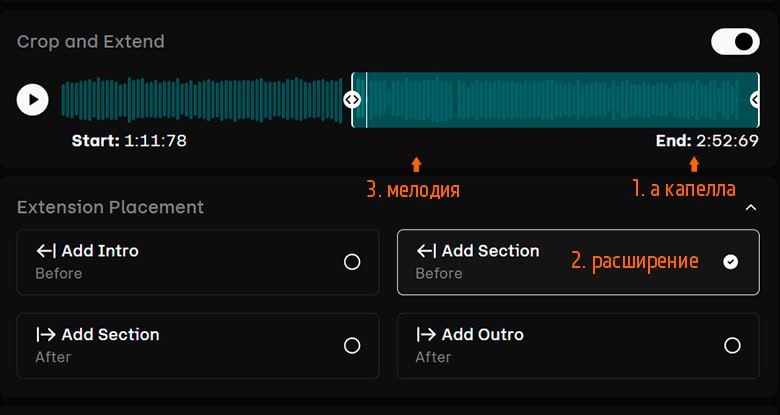
Task: Click the checked Add Section Before indicator
Action: 731,262
